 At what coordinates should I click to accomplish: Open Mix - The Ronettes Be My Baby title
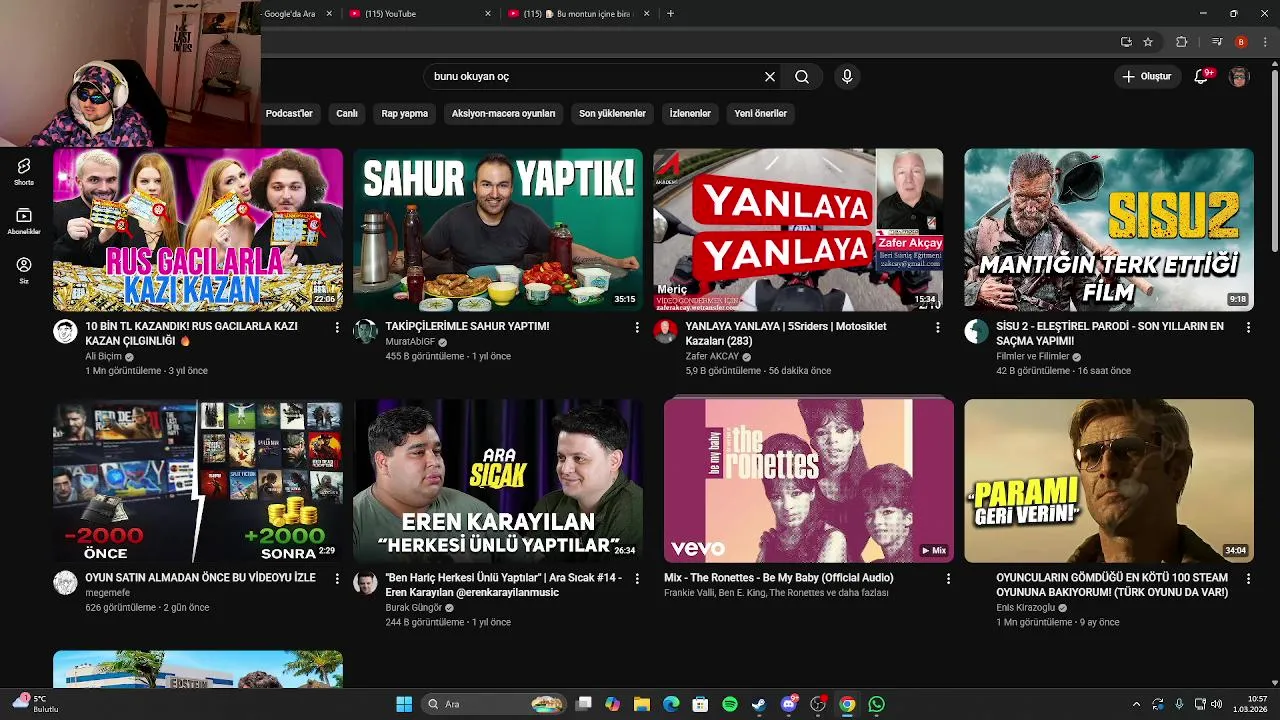click(x=779, y=578)
